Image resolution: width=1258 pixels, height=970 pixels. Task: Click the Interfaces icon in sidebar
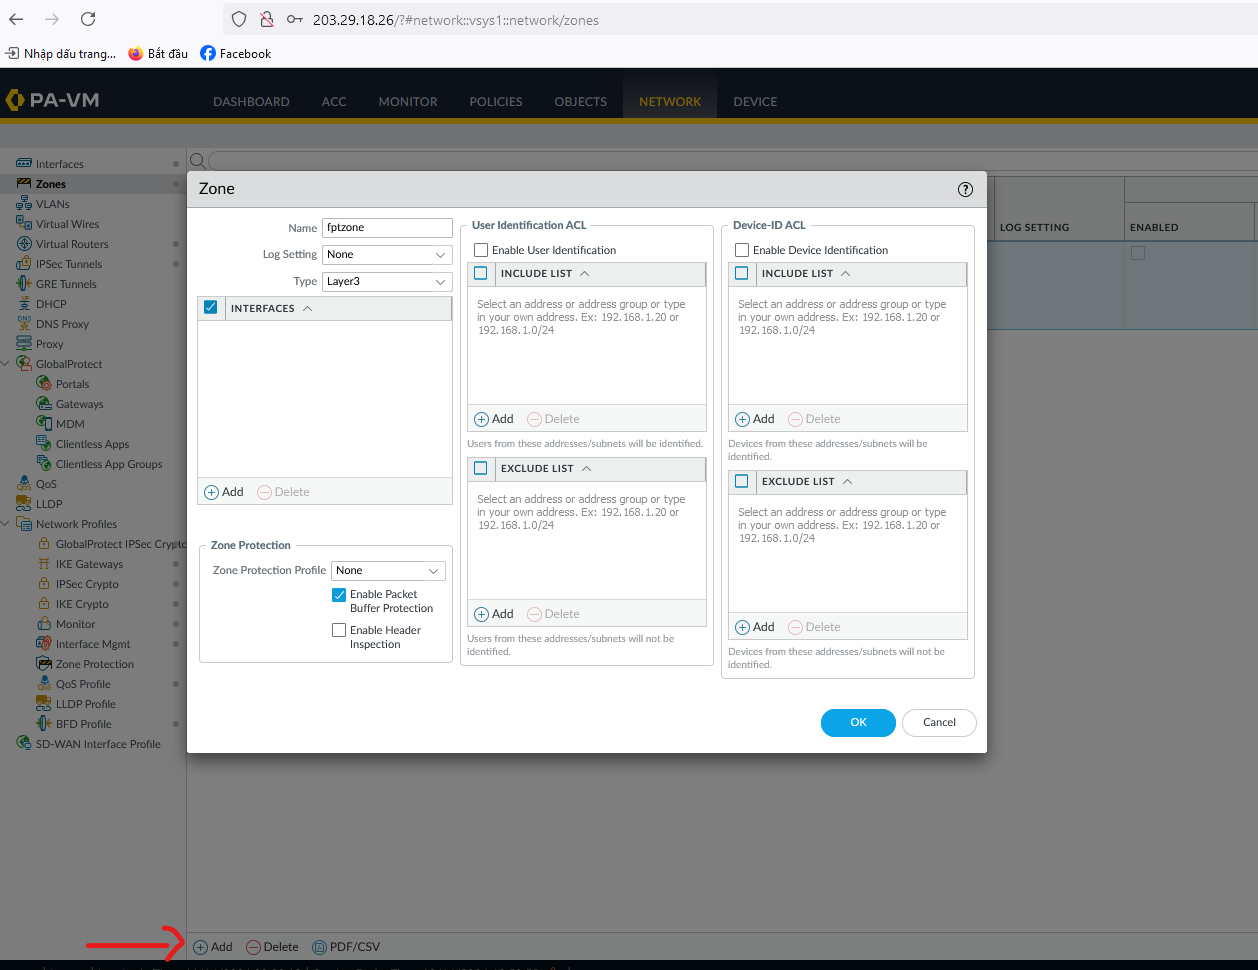coord(24,164)
